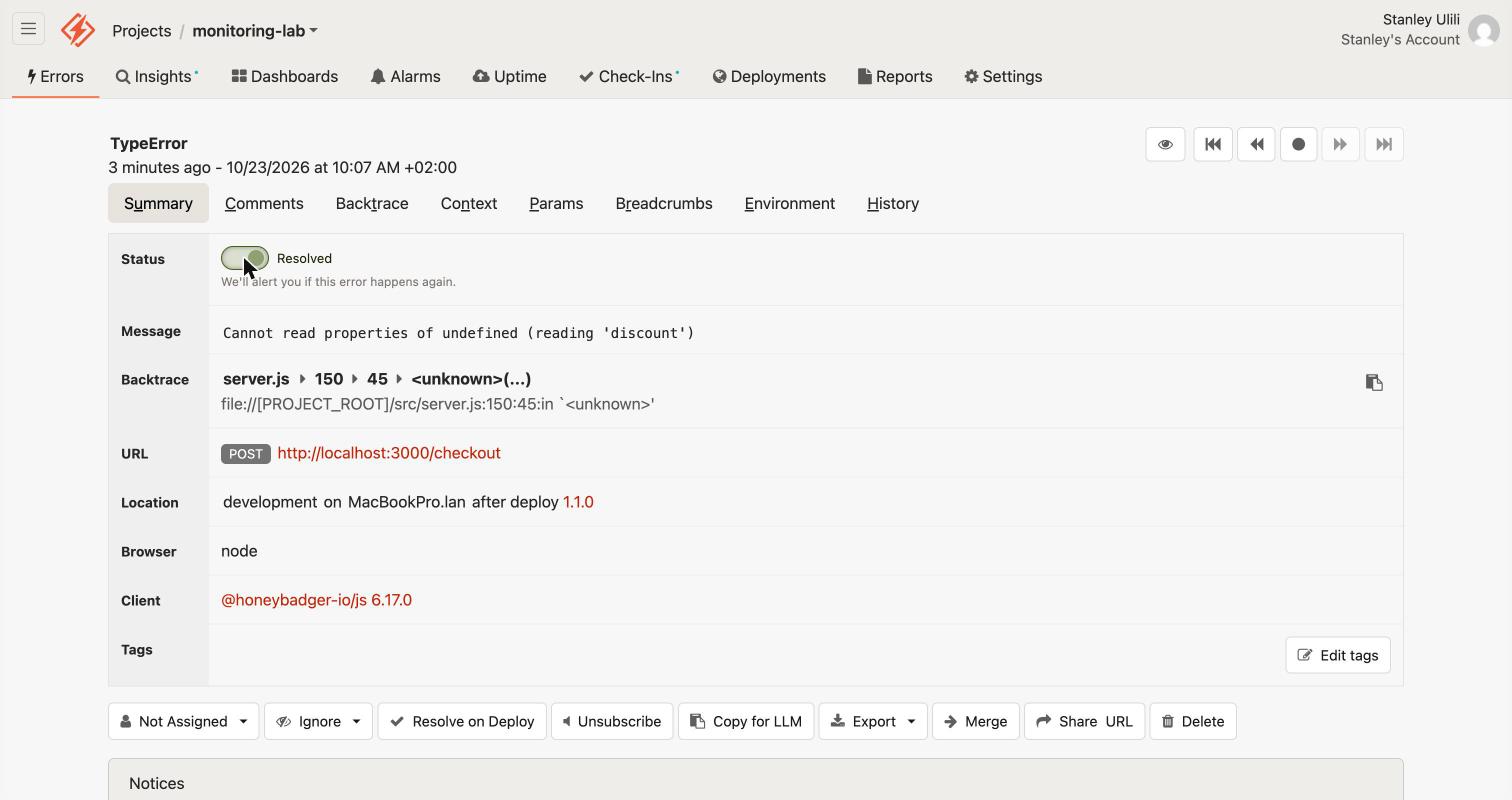Screen dimensions: 1512x800
Task: Expand the Ignore dropdown arrow
Action: [x=357, y=721]
